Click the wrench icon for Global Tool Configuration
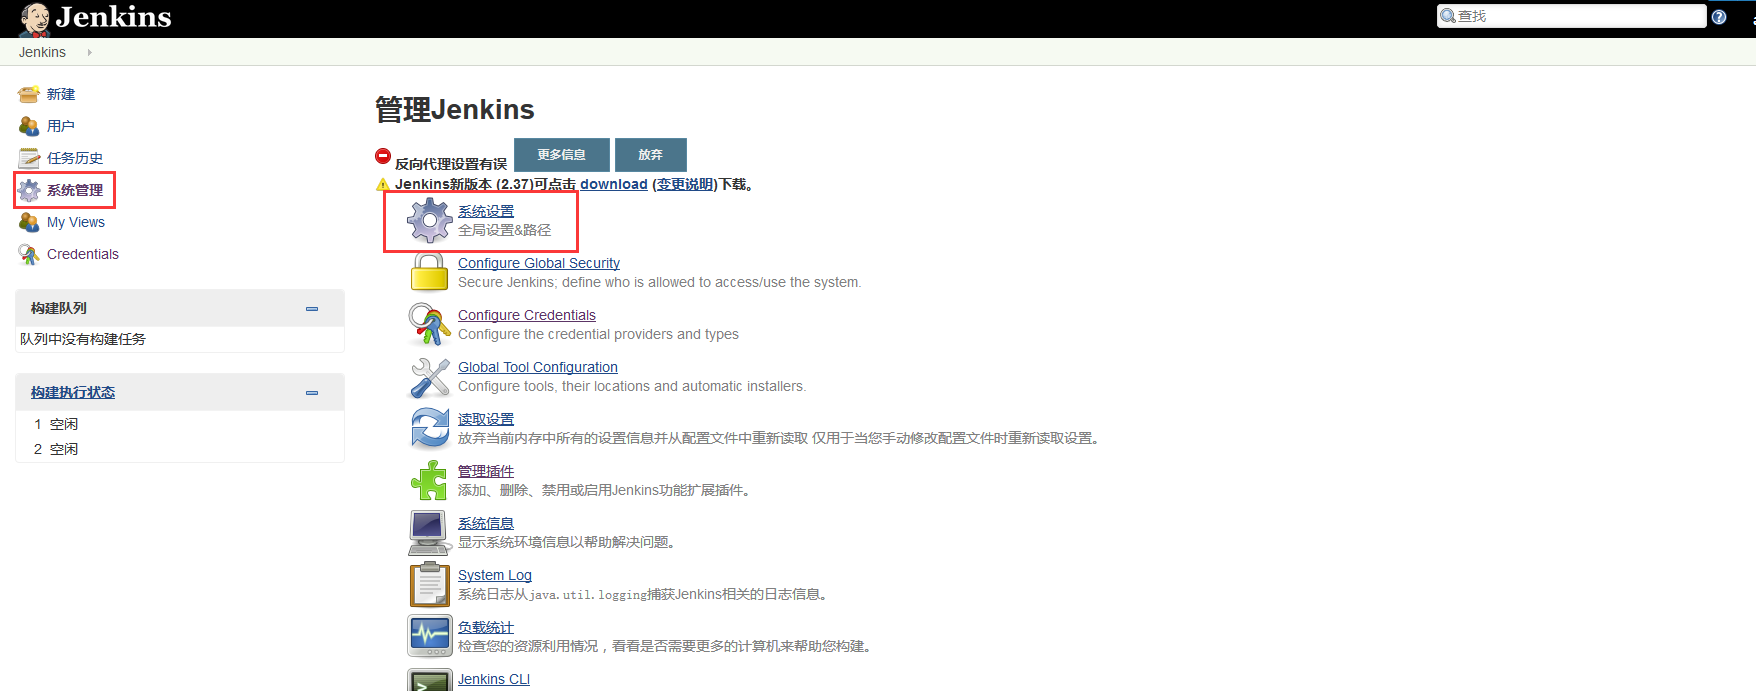The image size is (1756, 691). coord(430,377)
